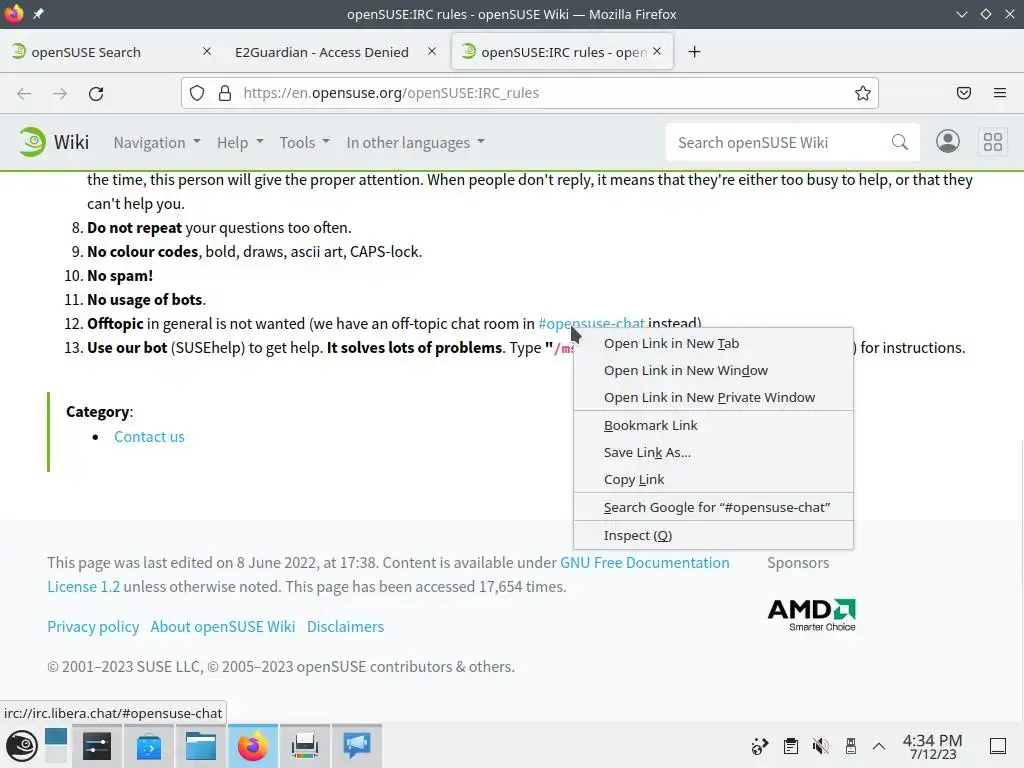This screenshot has width=1024, height=768.
Task: Unmute audio via volume tray icon
Action: tap(820, 746)
